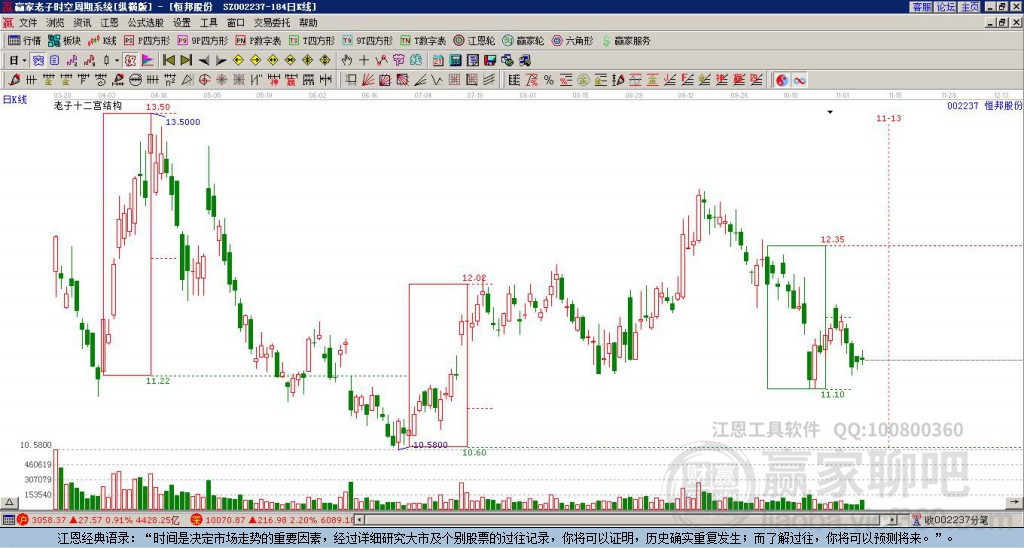
Task: Click the 12.02 price label
Action: click(475, 278)
